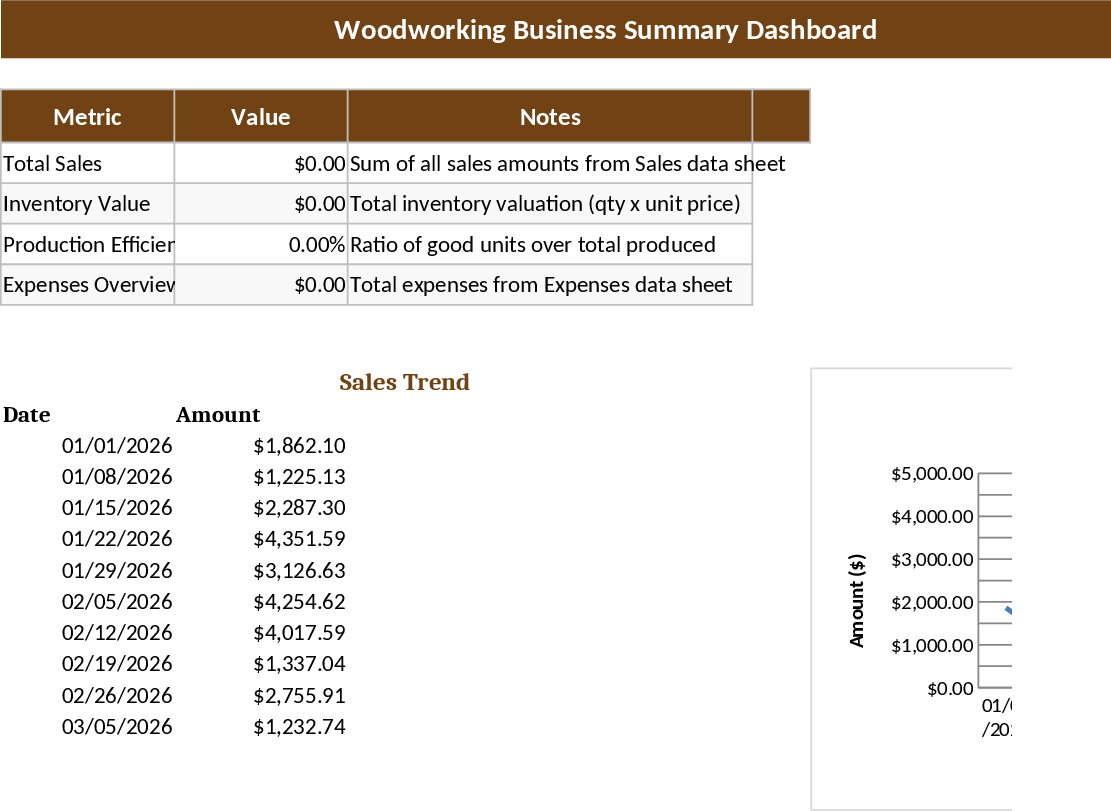
Task: Select the Sales Trend title text
Action: pyautogui.click(x=404, y=381)
